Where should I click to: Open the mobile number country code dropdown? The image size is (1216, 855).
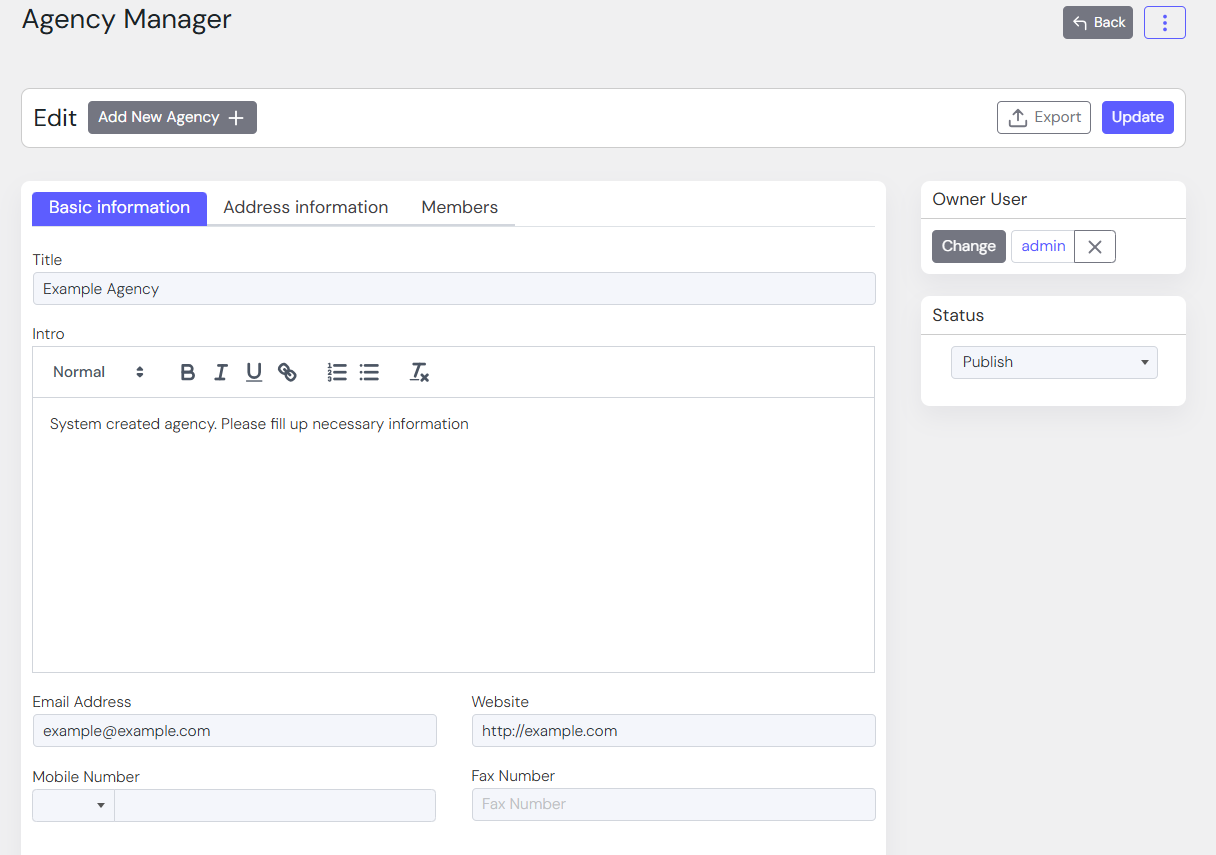coord(74,805)
